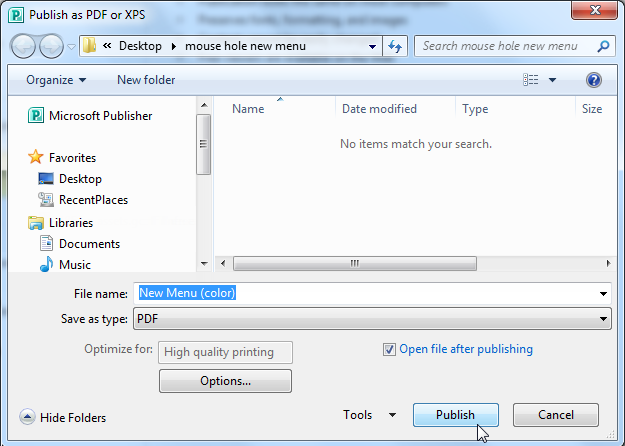
Task: Expand the Save as type dropdown
Action: [604, 318]
